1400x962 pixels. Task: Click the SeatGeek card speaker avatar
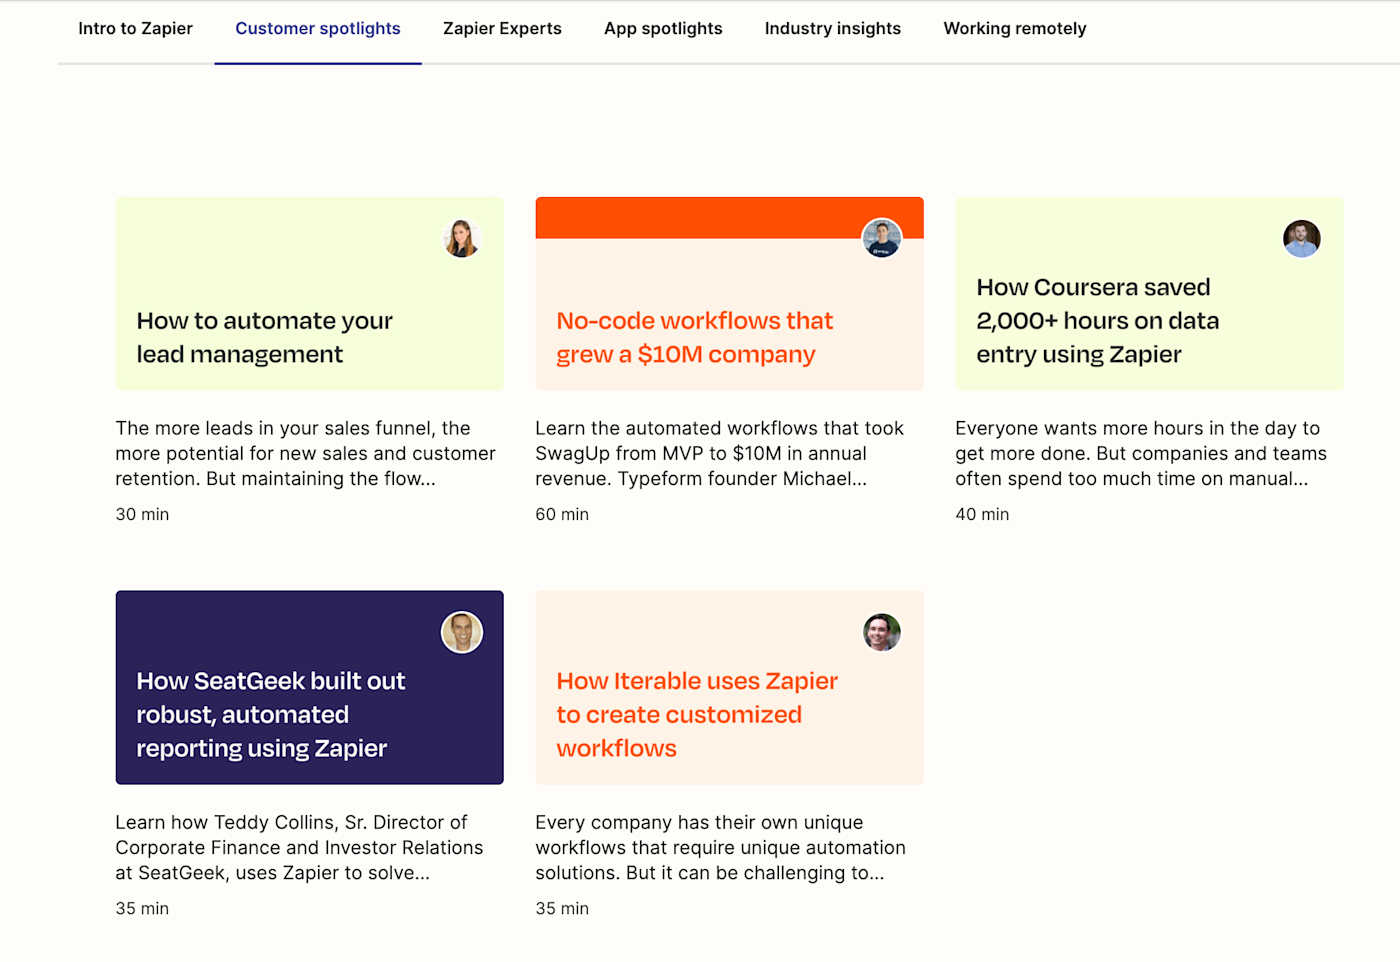[462, 632]
